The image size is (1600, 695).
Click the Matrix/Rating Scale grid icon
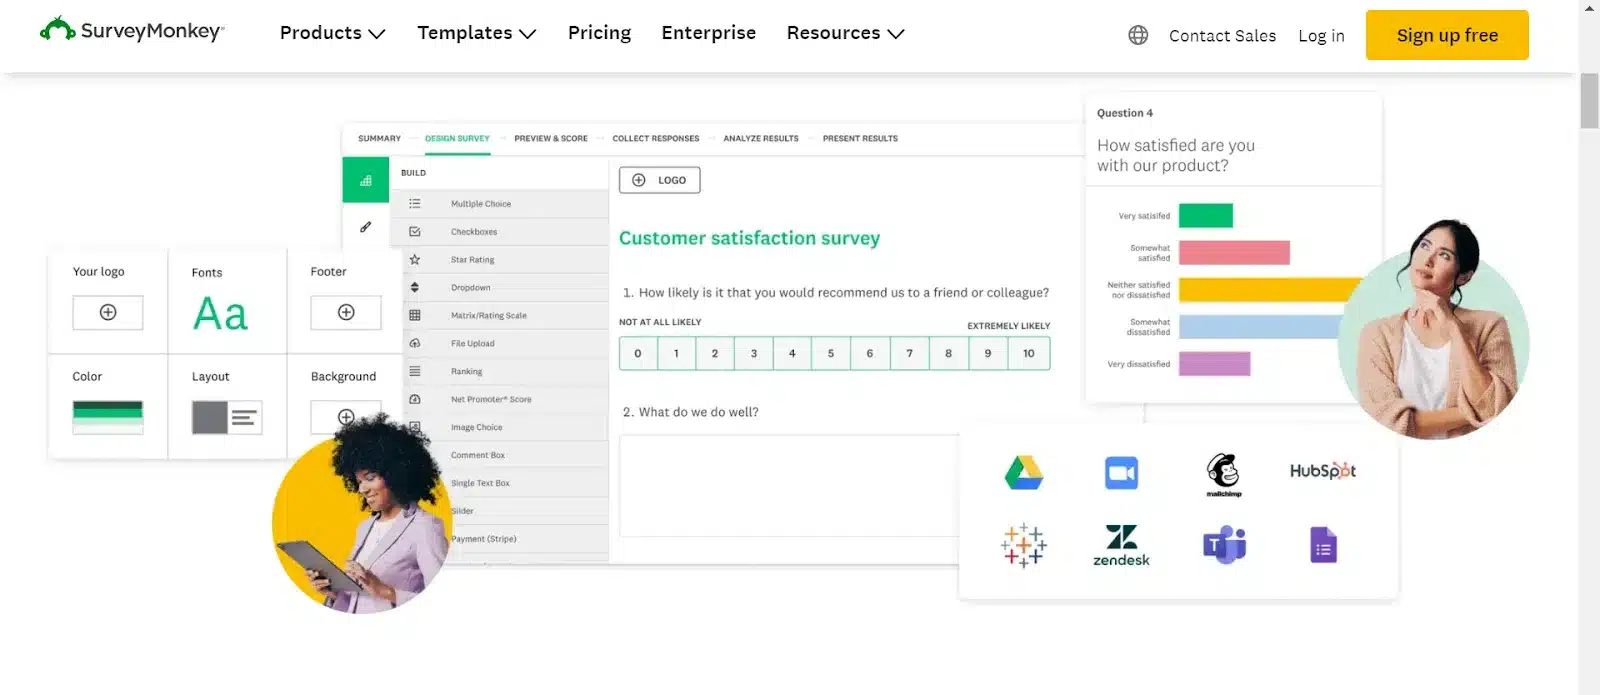tap(415, 315)
